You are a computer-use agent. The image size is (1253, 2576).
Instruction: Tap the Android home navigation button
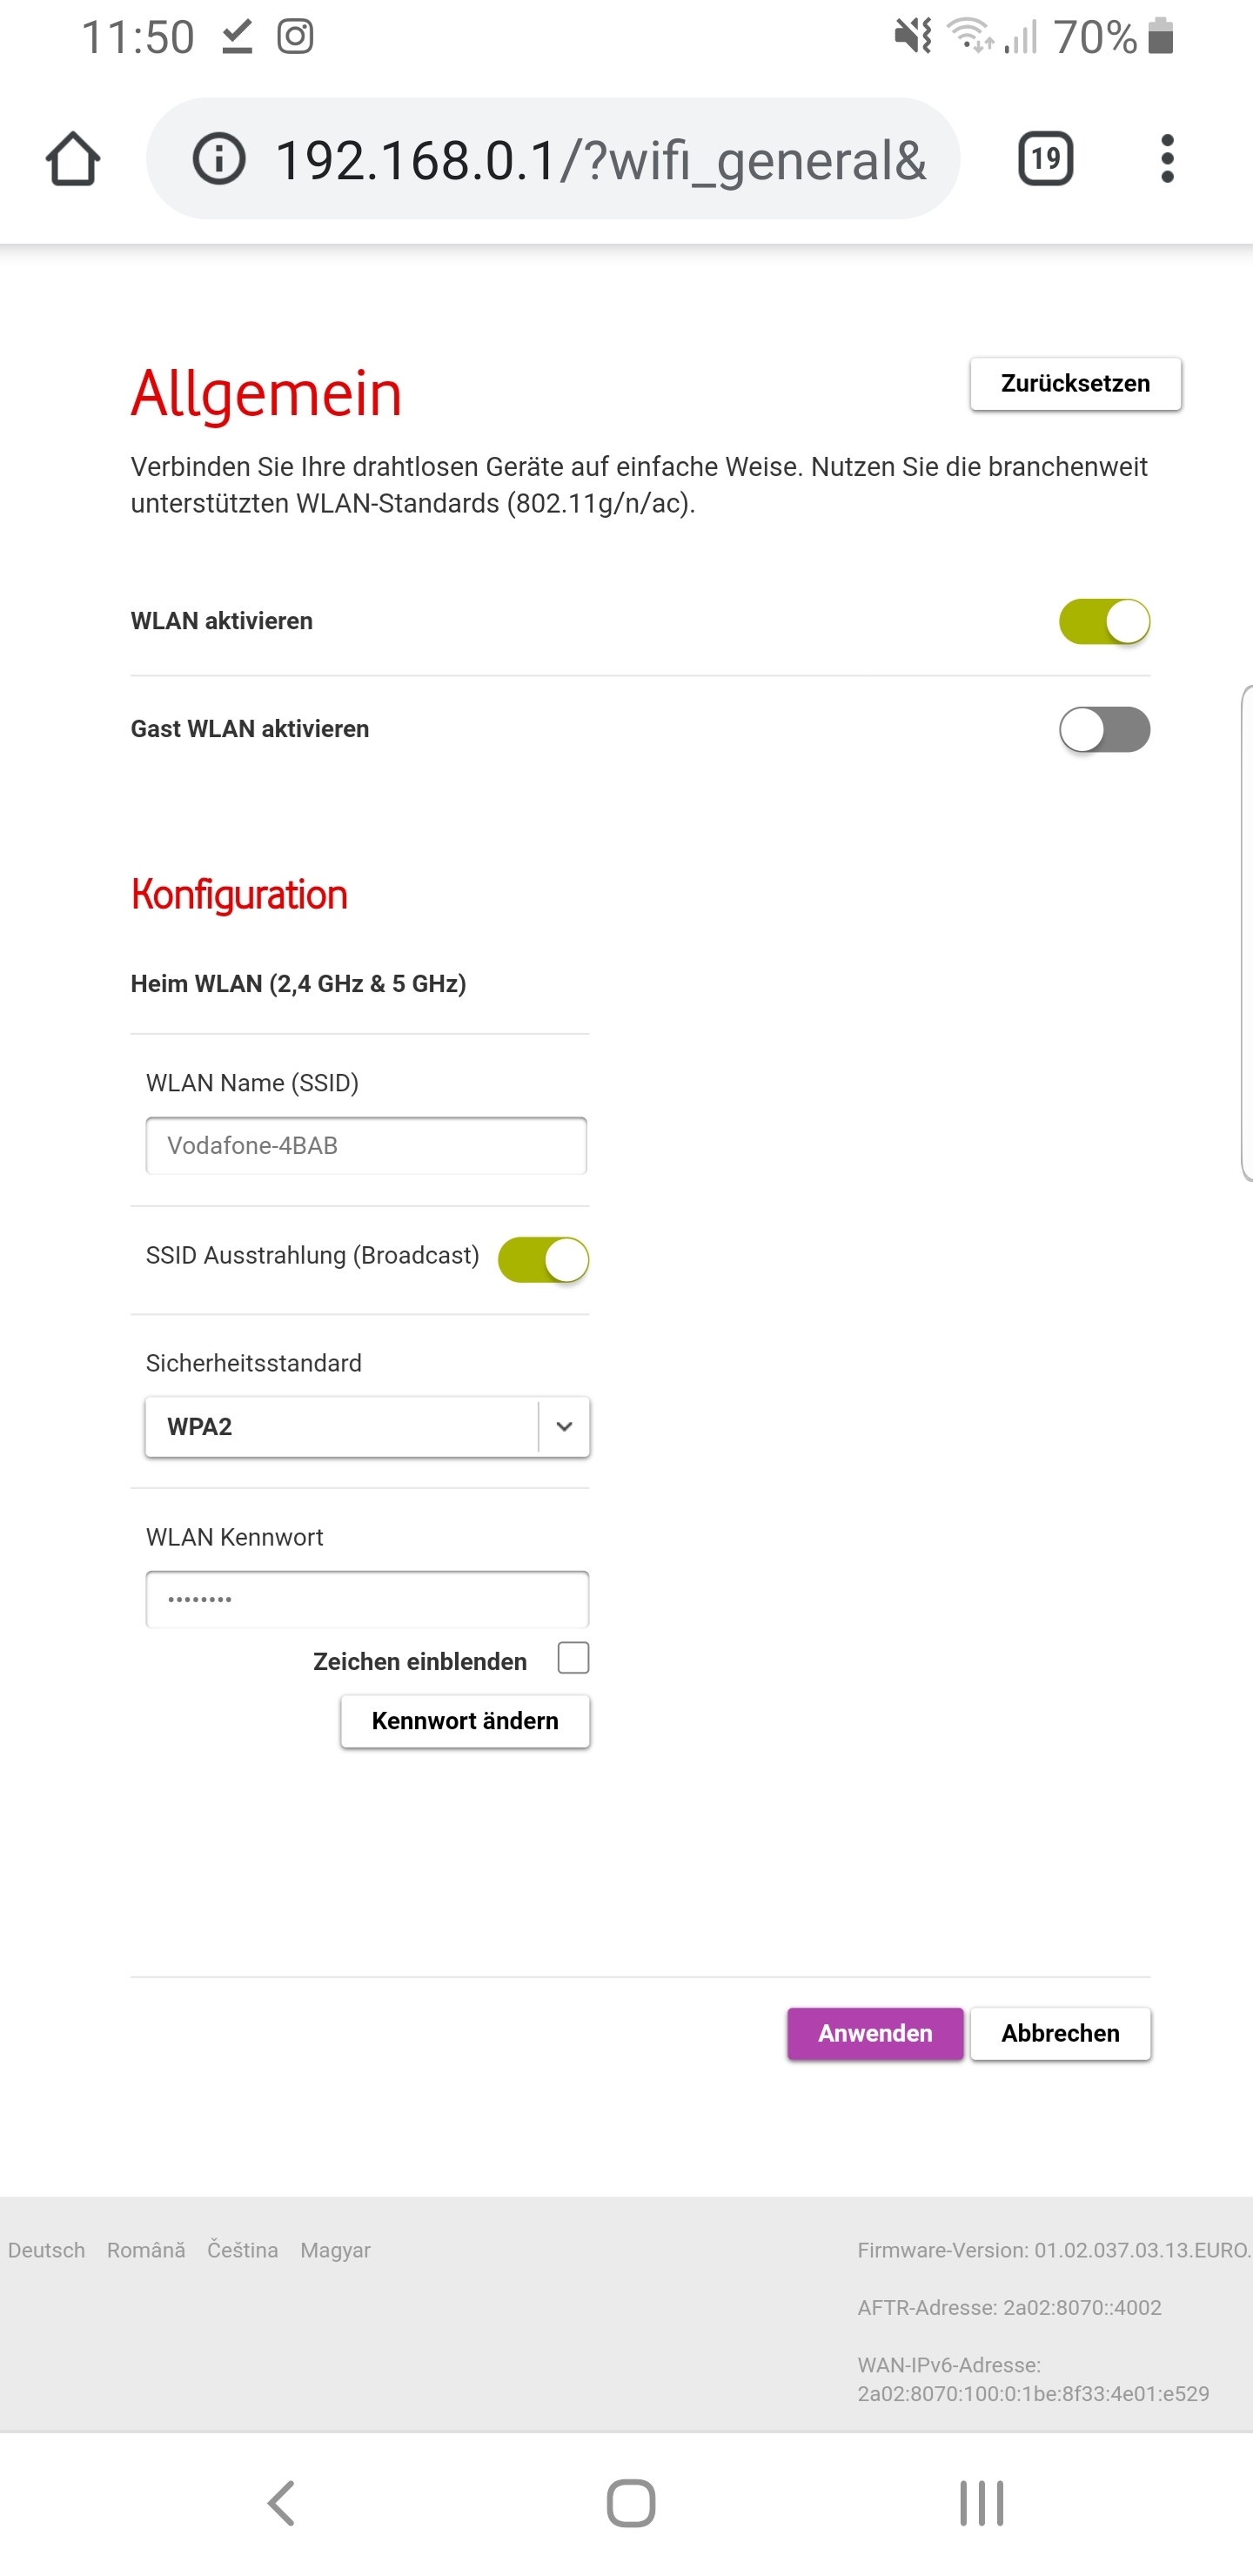click(631, 2503)
